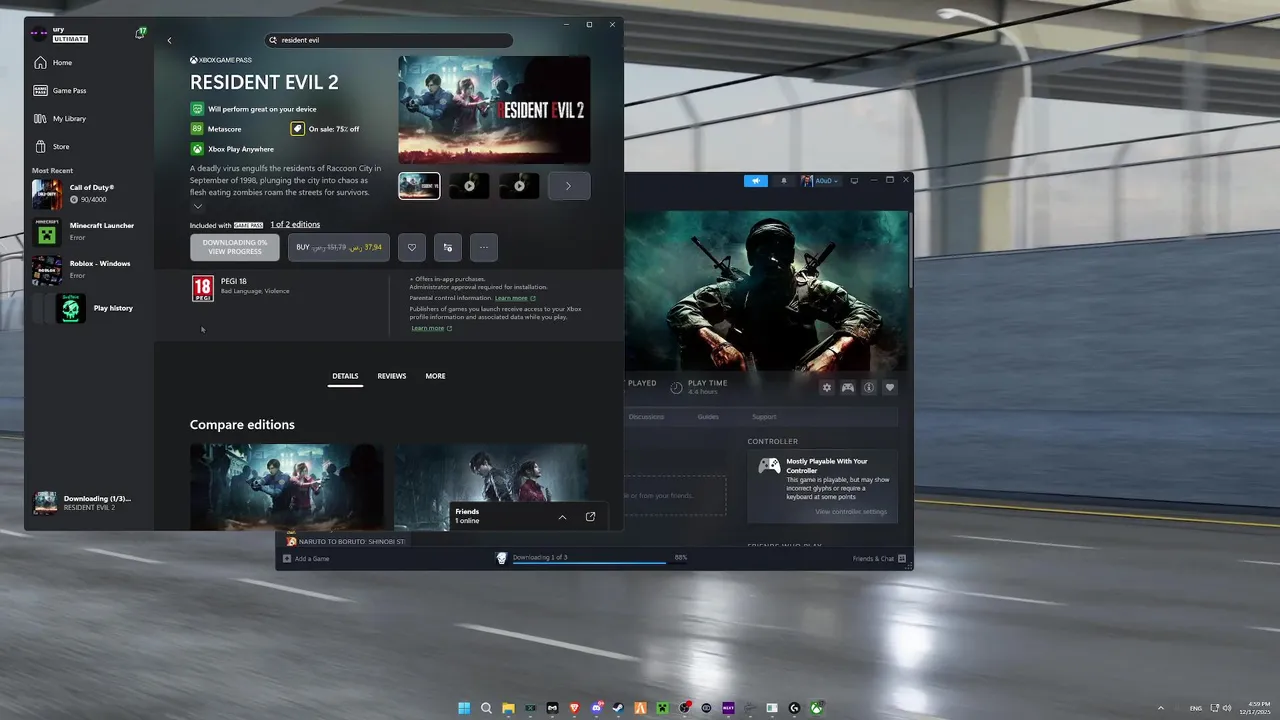Open Xbox profile avatar menu
The width and height of the screenshot is (1280, 720).
39,34
